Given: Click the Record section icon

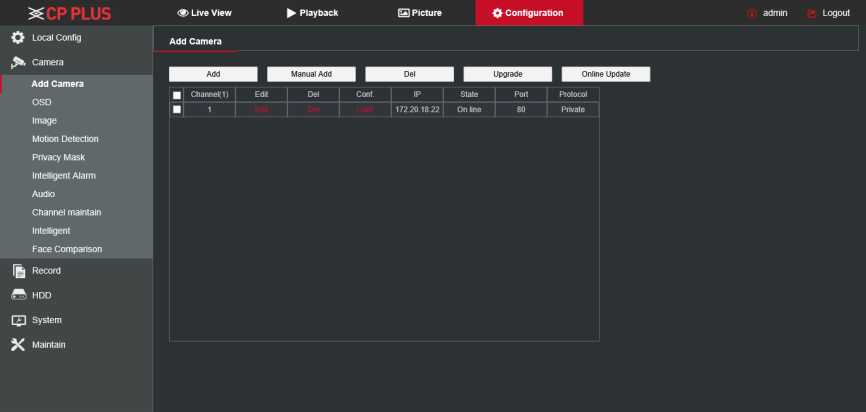Looking at the screenshot, I should [17, 271].
